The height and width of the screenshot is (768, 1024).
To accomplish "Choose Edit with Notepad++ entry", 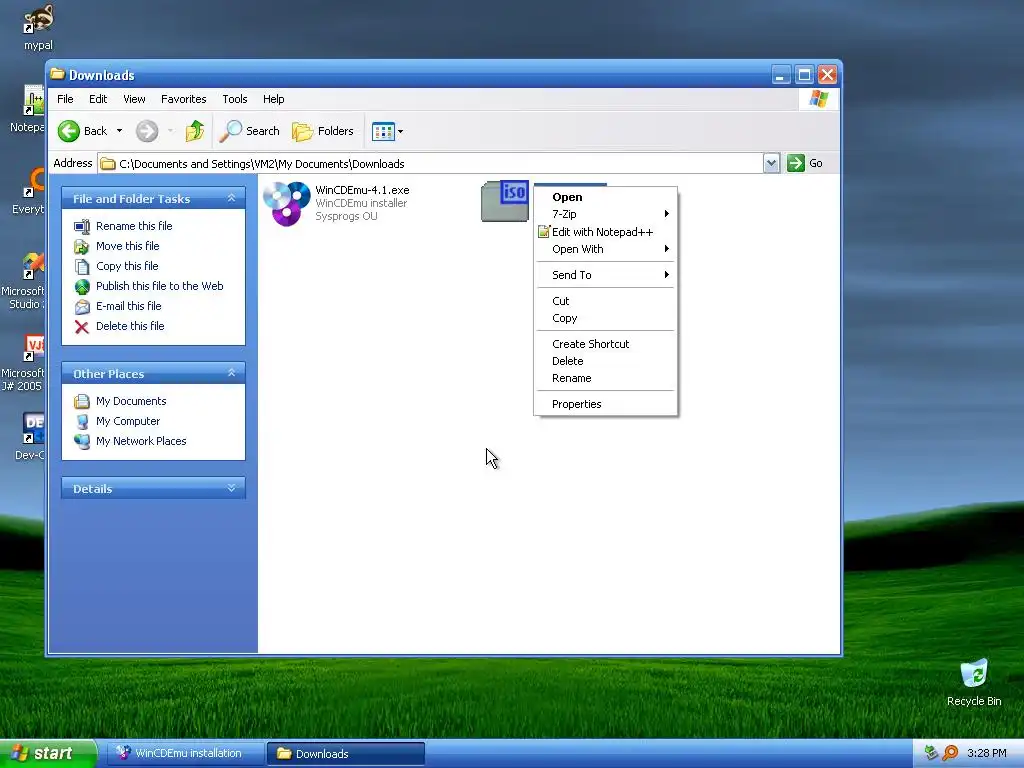I will (605, 232).
